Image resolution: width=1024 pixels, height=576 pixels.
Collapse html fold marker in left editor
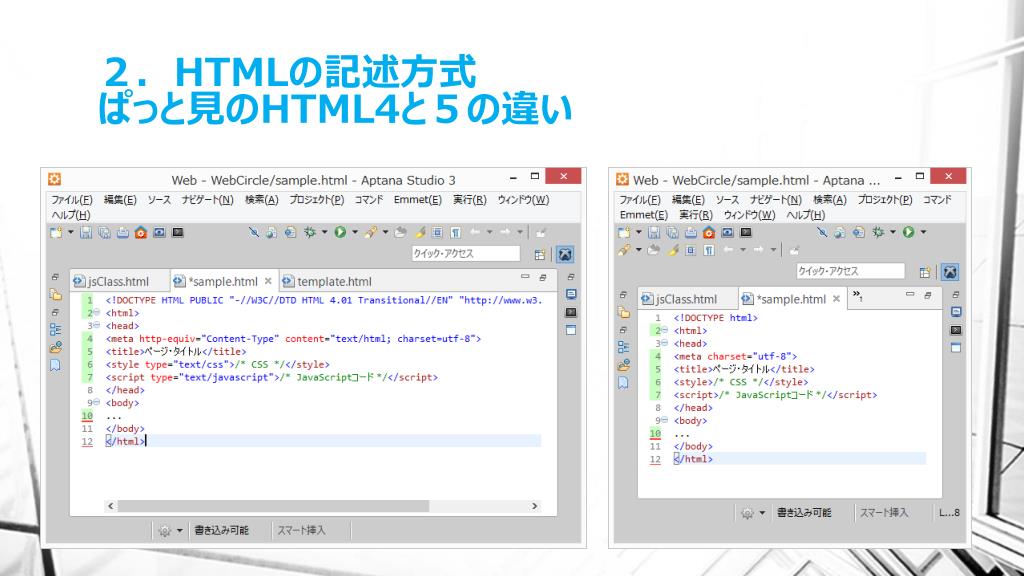click(97, 313)
